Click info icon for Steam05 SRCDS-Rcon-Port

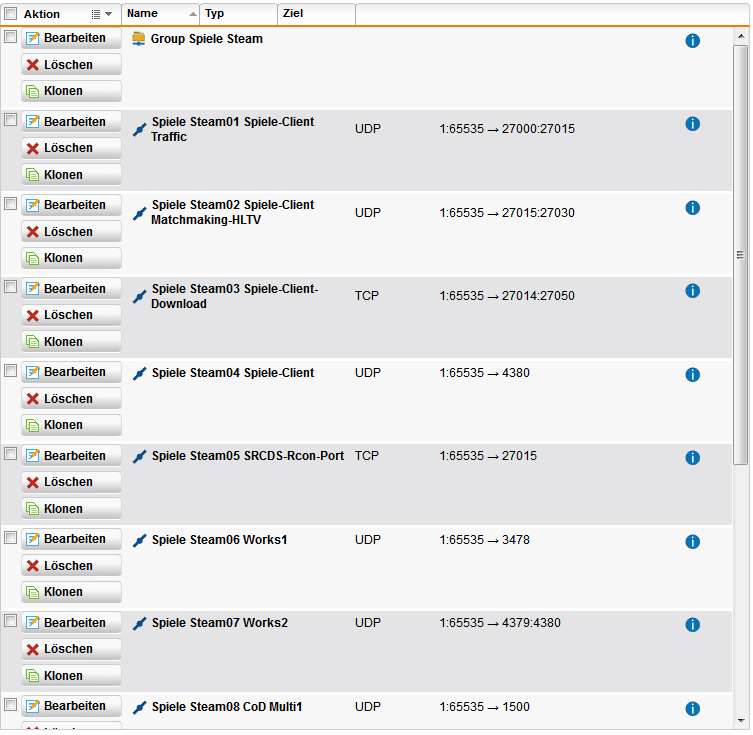pyautogui.click(x=692, y=458)
